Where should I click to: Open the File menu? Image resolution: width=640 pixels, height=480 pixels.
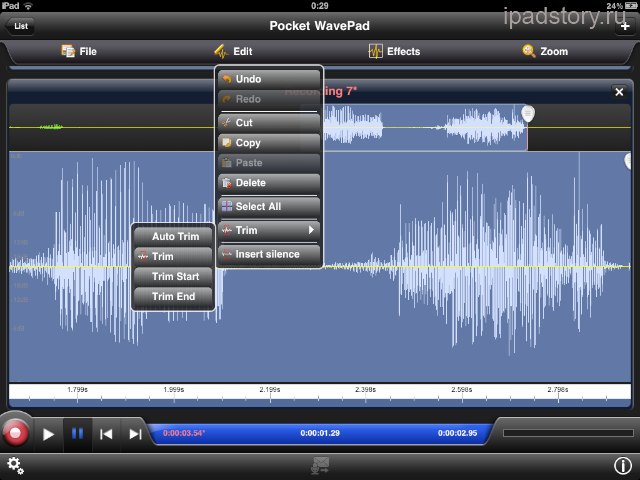(79, 51)
